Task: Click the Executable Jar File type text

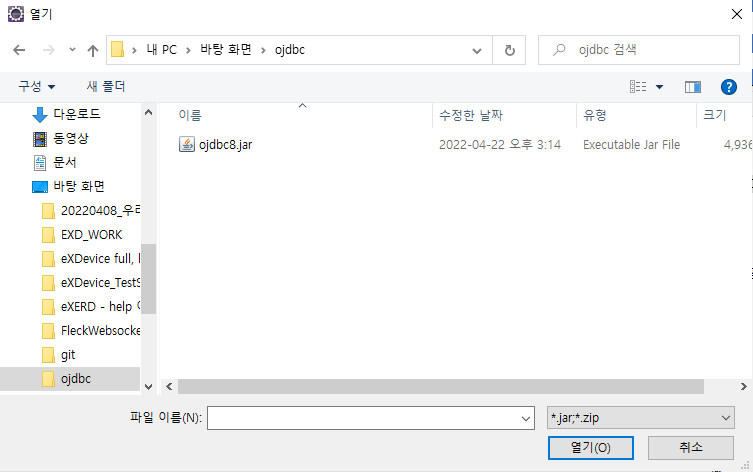Action: (x=632, y=145)
